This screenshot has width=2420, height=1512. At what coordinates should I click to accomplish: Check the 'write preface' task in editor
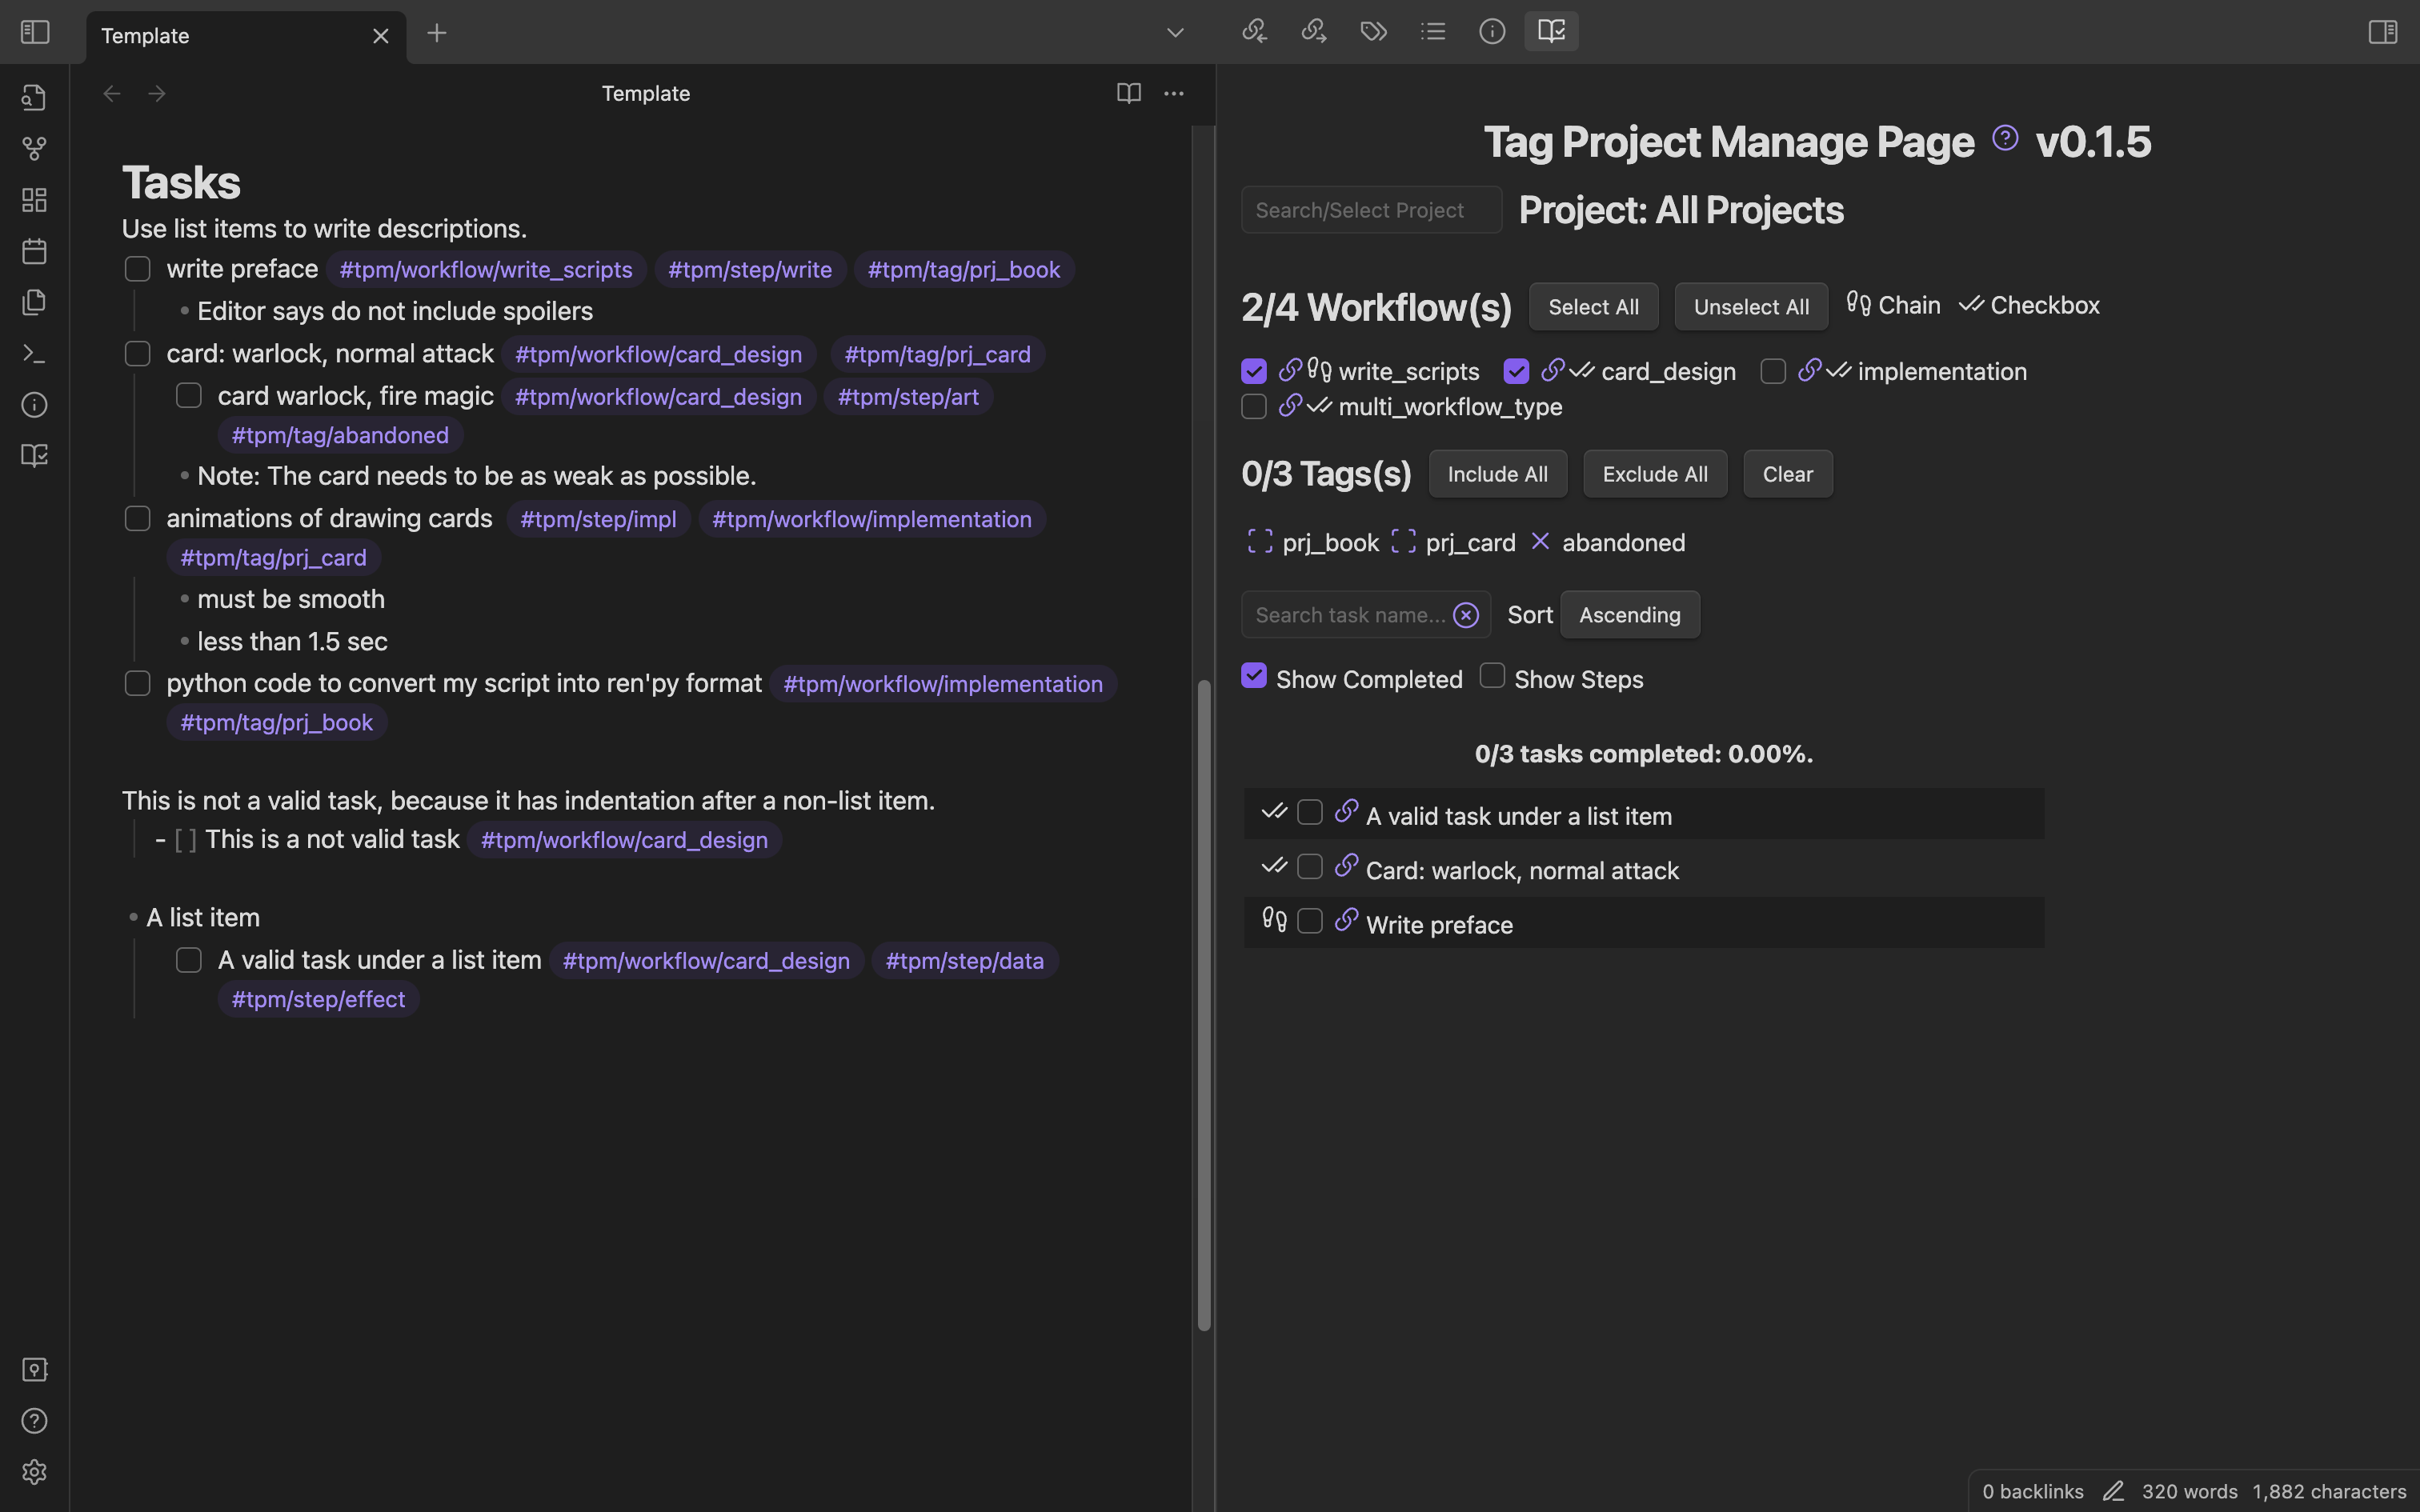click(137, 270)
